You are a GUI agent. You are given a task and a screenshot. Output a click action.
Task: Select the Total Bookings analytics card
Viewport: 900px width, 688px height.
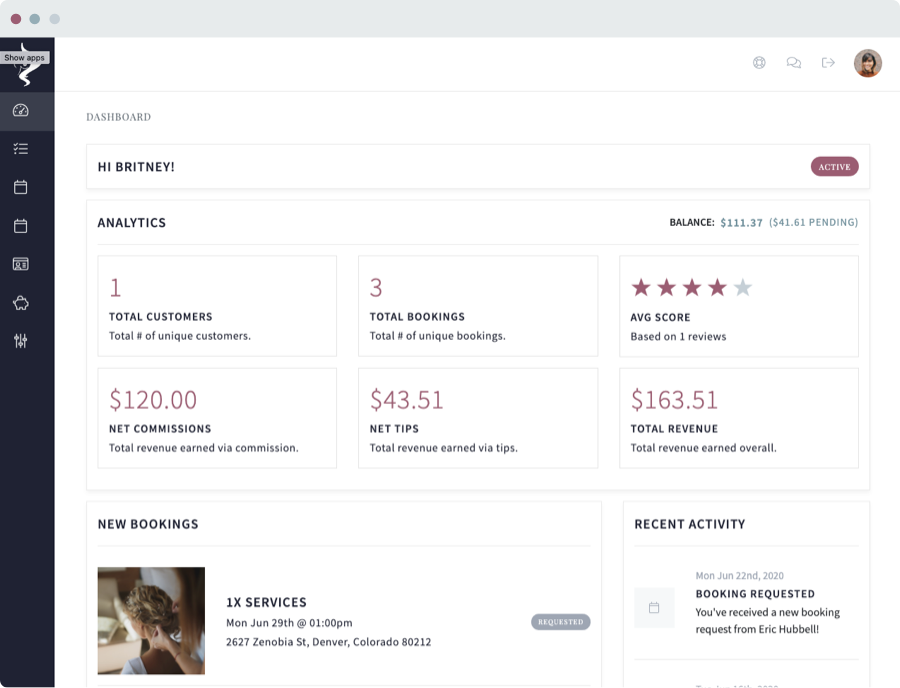(478, 306)
